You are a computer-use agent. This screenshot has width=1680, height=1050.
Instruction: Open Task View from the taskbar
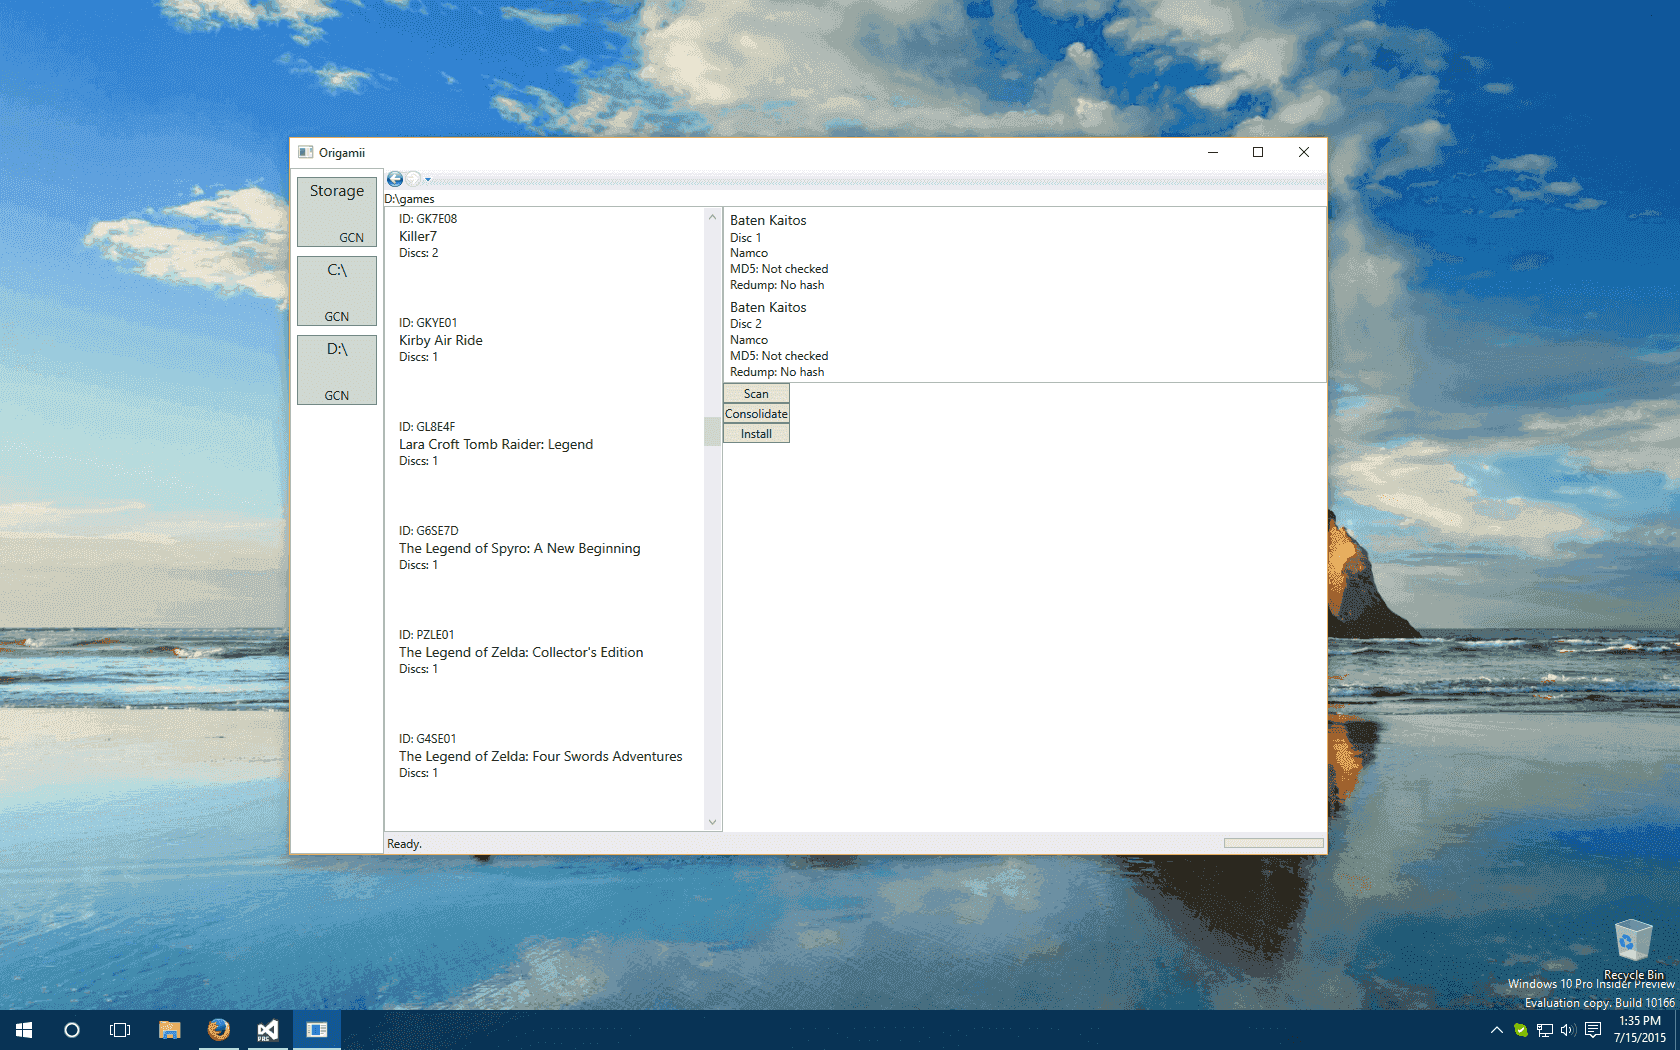[x=120, y=1030]
